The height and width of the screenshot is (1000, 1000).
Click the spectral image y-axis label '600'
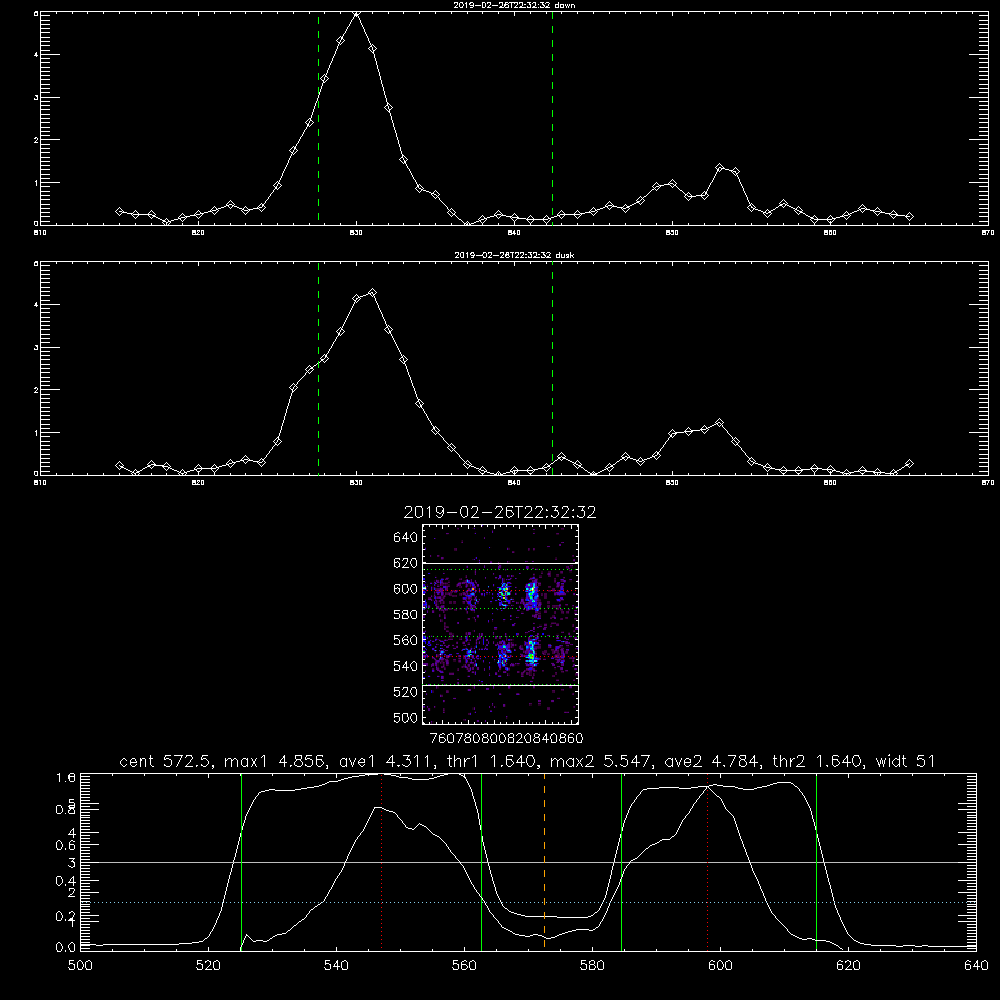coord(406,589)
